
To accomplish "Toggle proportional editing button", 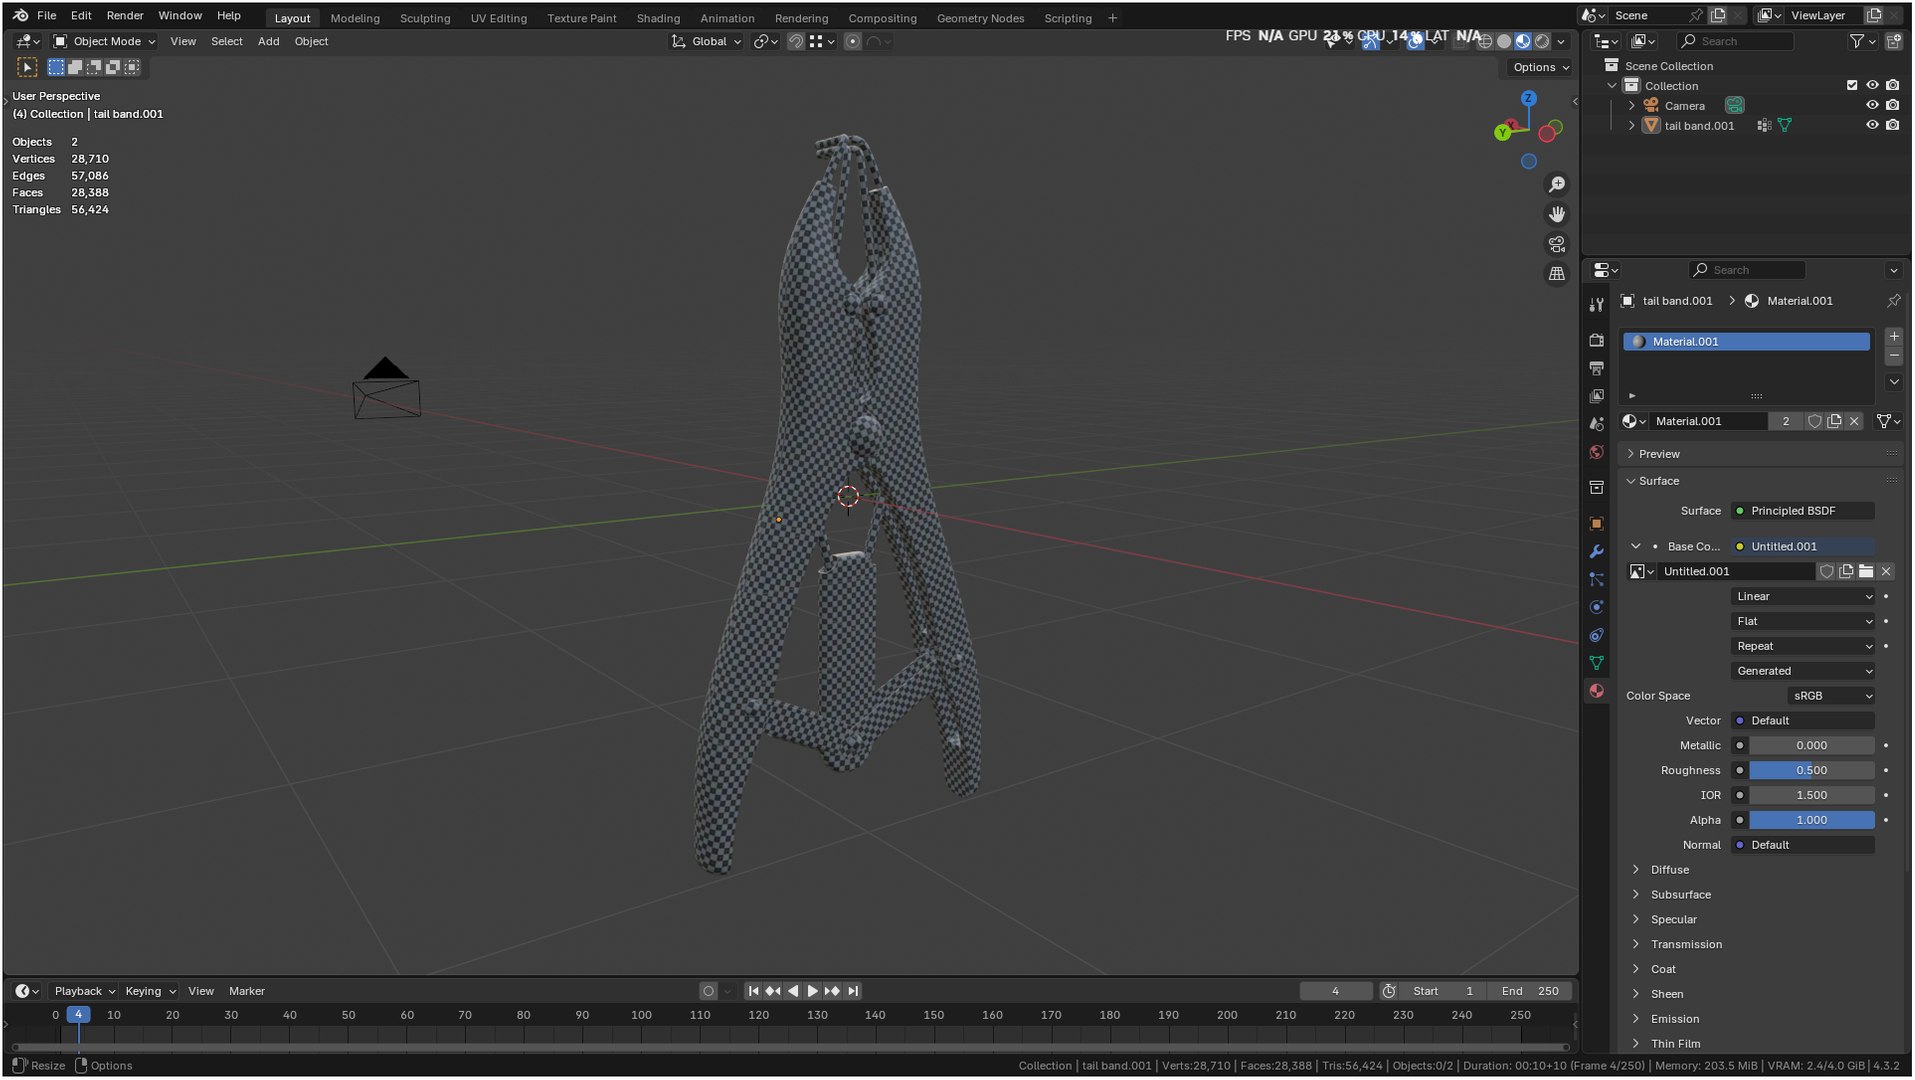I will [852, 42].
